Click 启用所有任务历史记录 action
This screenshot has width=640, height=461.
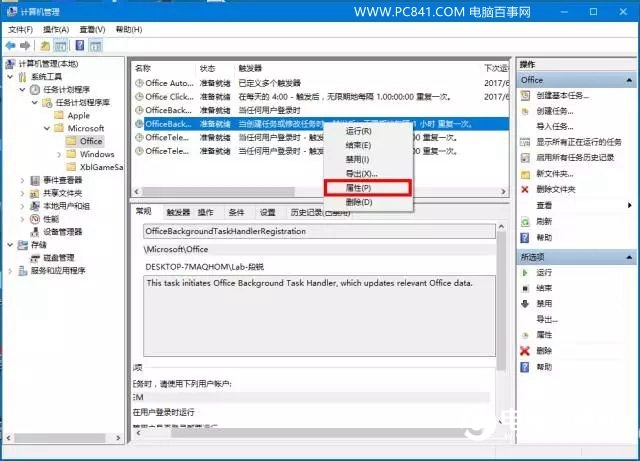[x=575, y=158]
